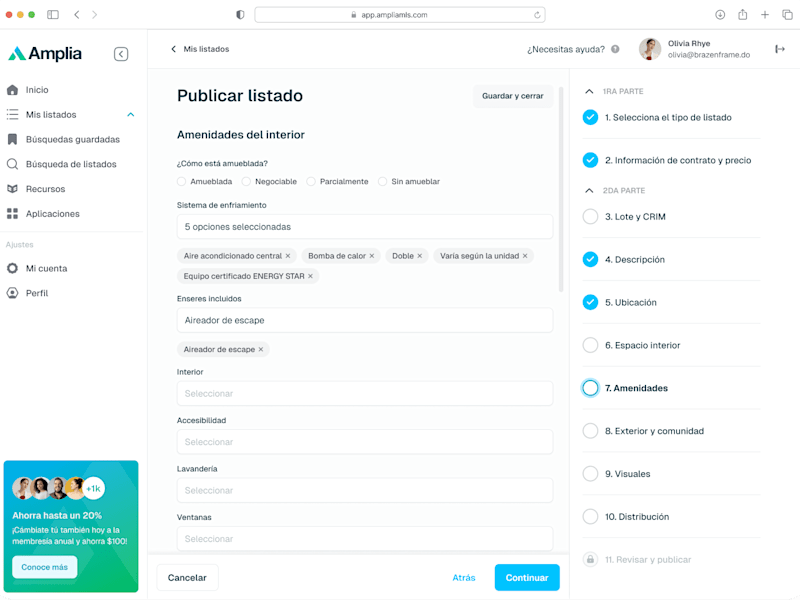The width and height of the screenshot is (800, 600).
Task: Click Guardar y cerrar button
Action: (513, 96)
